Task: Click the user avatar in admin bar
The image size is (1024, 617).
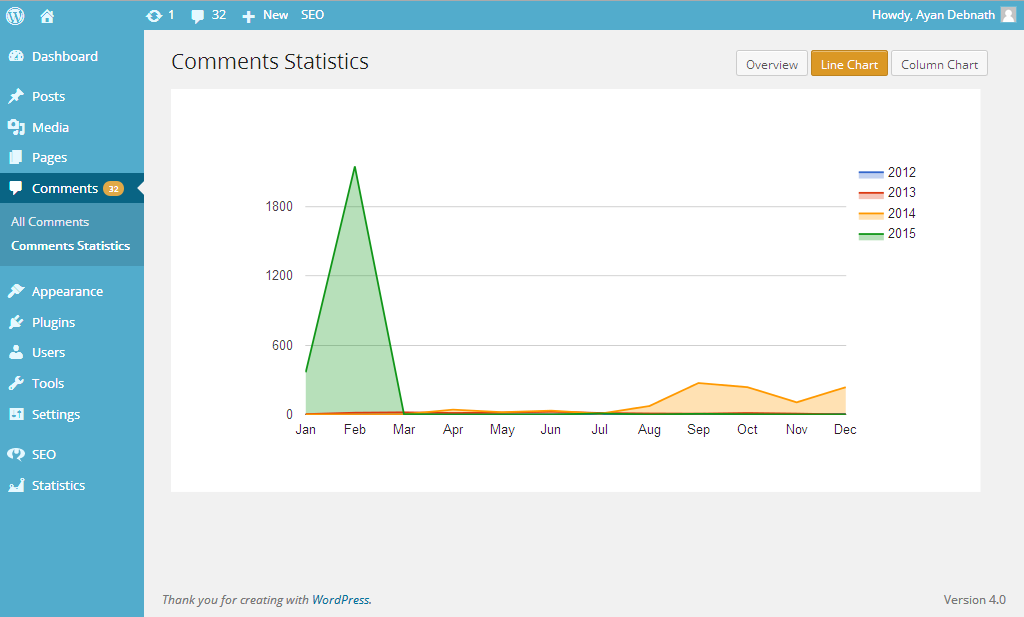Action: [1008, 15]
